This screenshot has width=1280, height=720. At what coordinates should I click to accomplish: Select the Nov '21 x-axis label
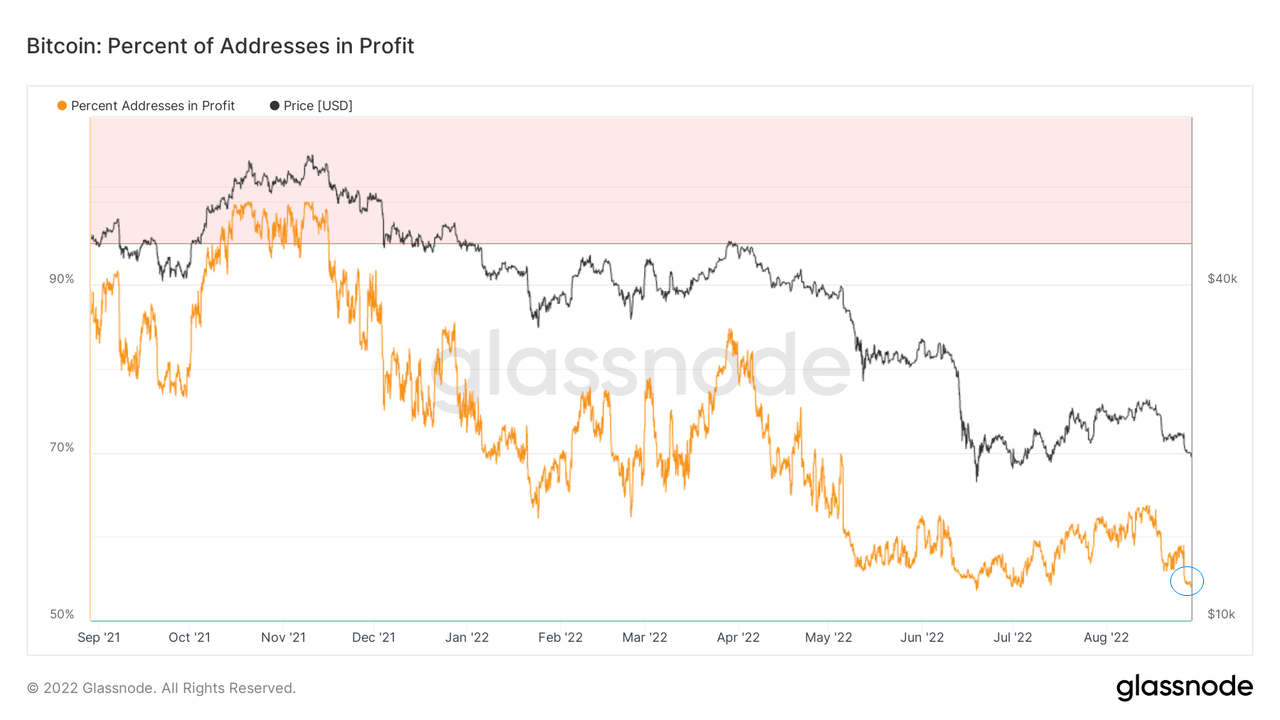pos(284,637)
